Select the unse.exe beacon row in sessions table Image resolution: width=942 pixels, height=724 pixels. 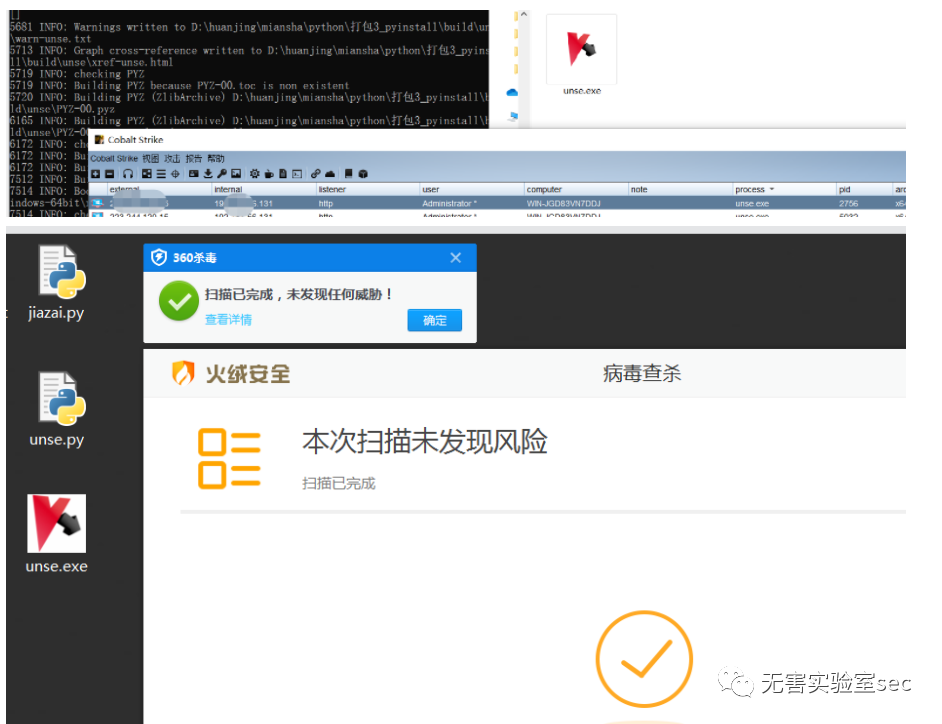(x=497, y=204)
